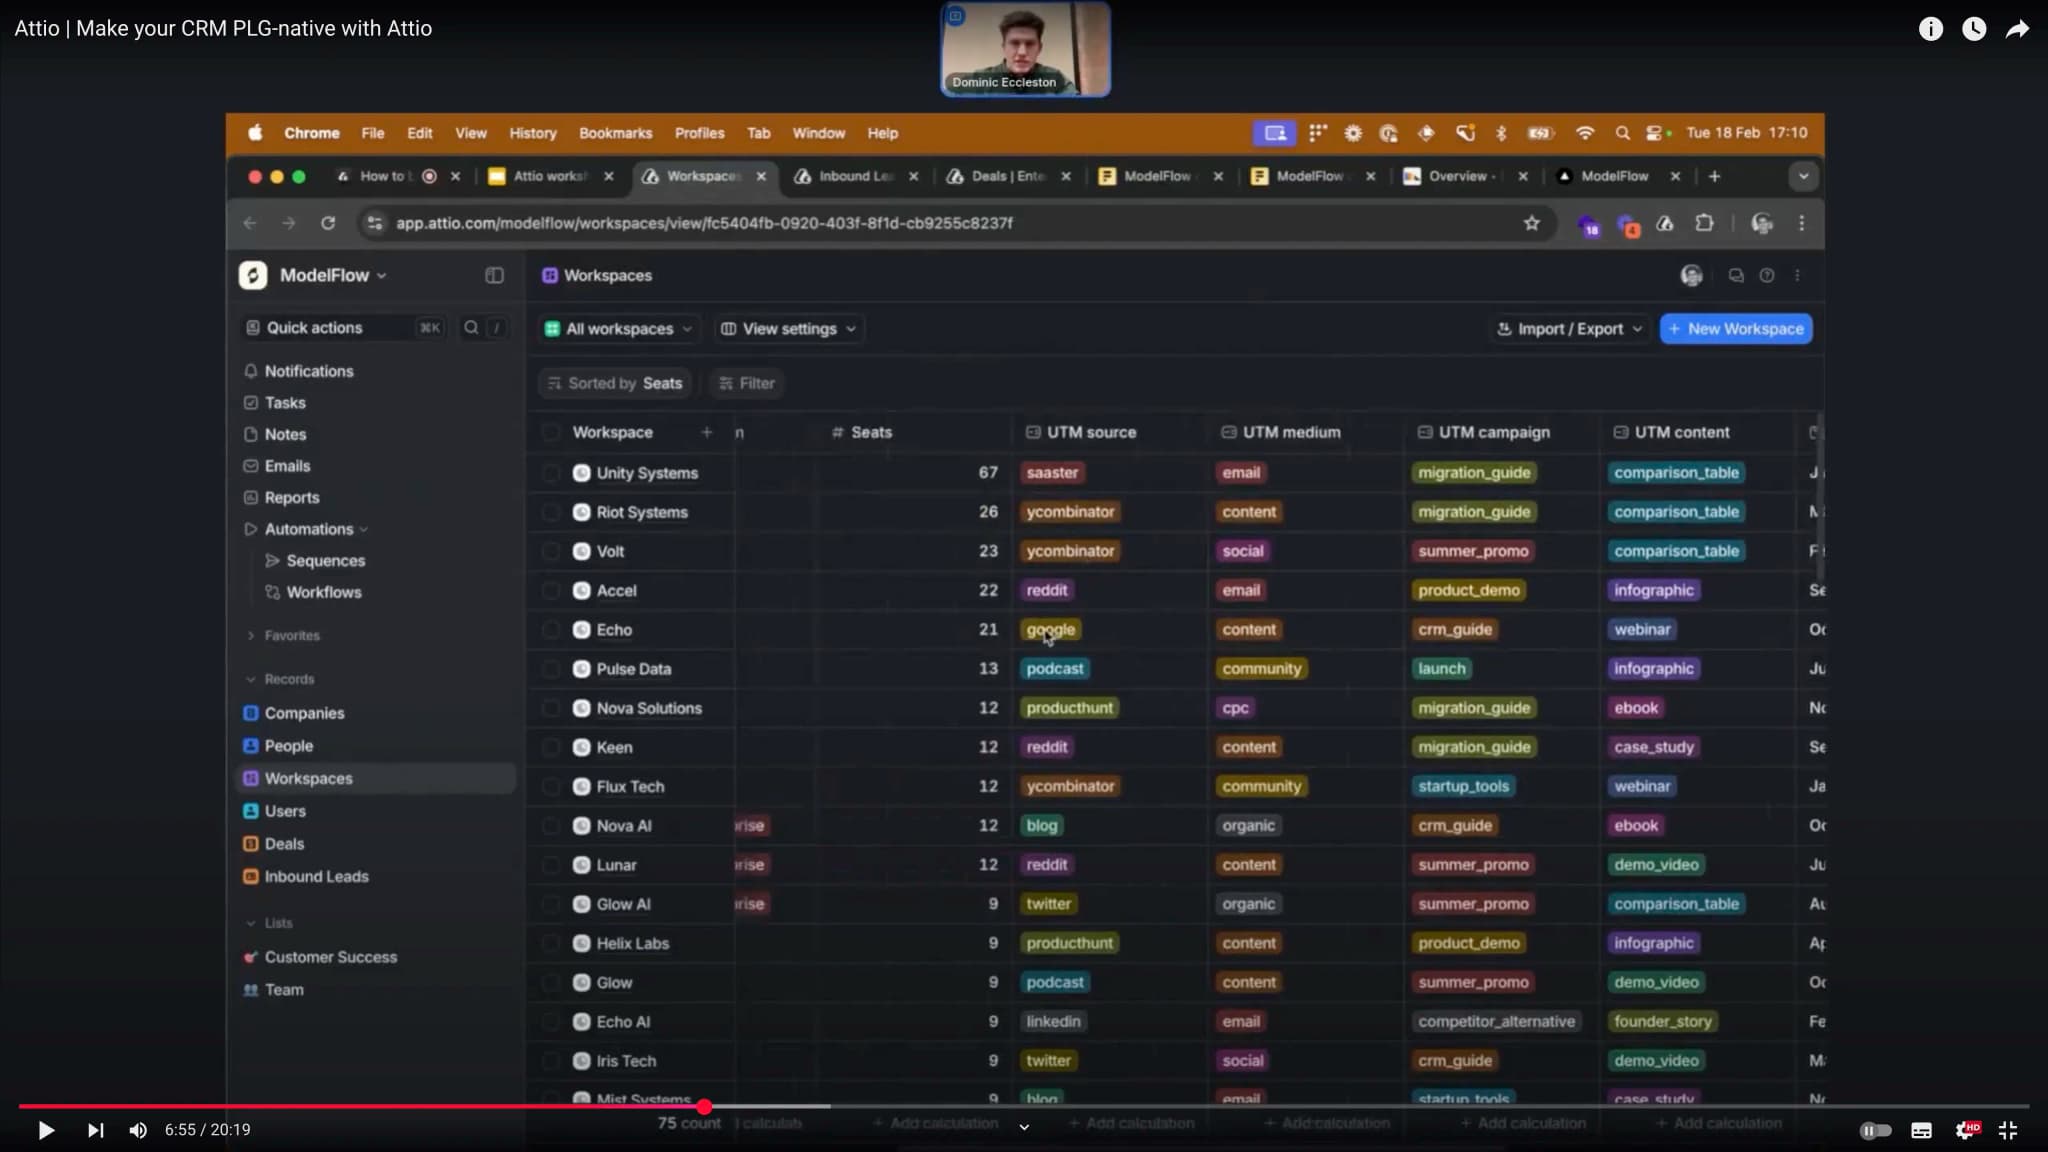Seek on the video progress bar
Image resolution: width=2048 pixels, height=1152 pixels.
point(1200,1106)
